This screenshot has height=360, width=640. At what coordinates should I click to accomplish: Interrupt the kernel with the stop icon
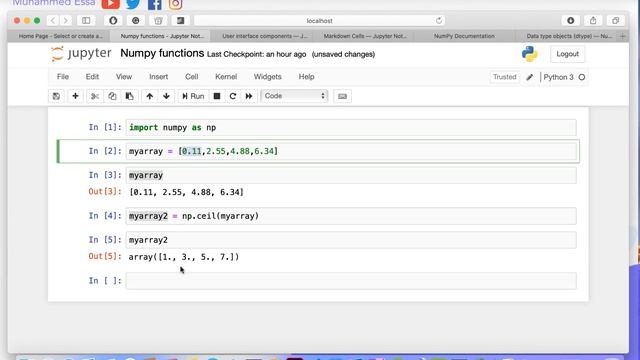pos(217,96)
